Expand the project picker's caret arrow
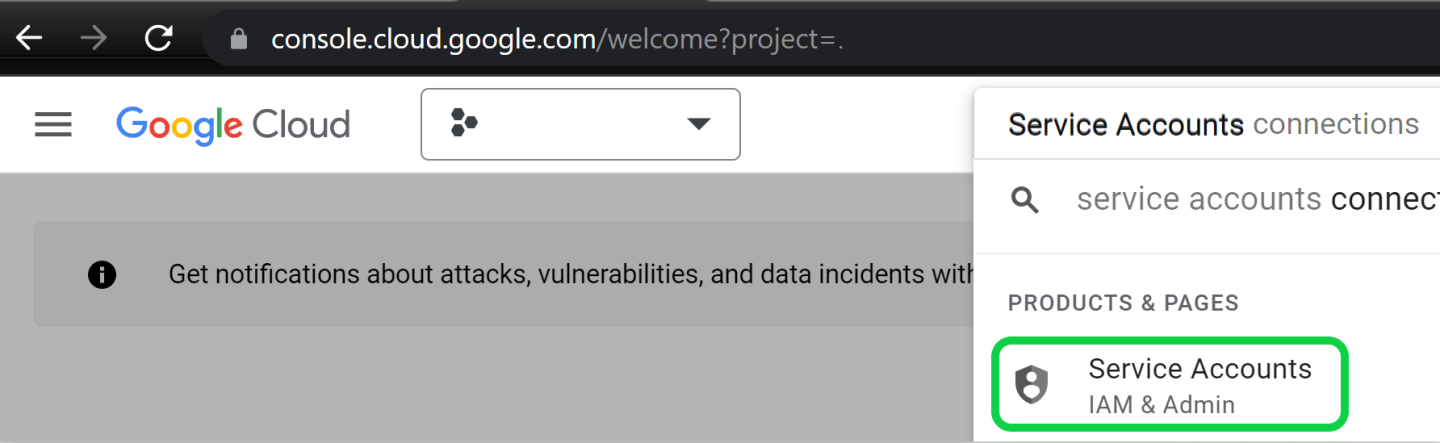 [x=698, y=124]
